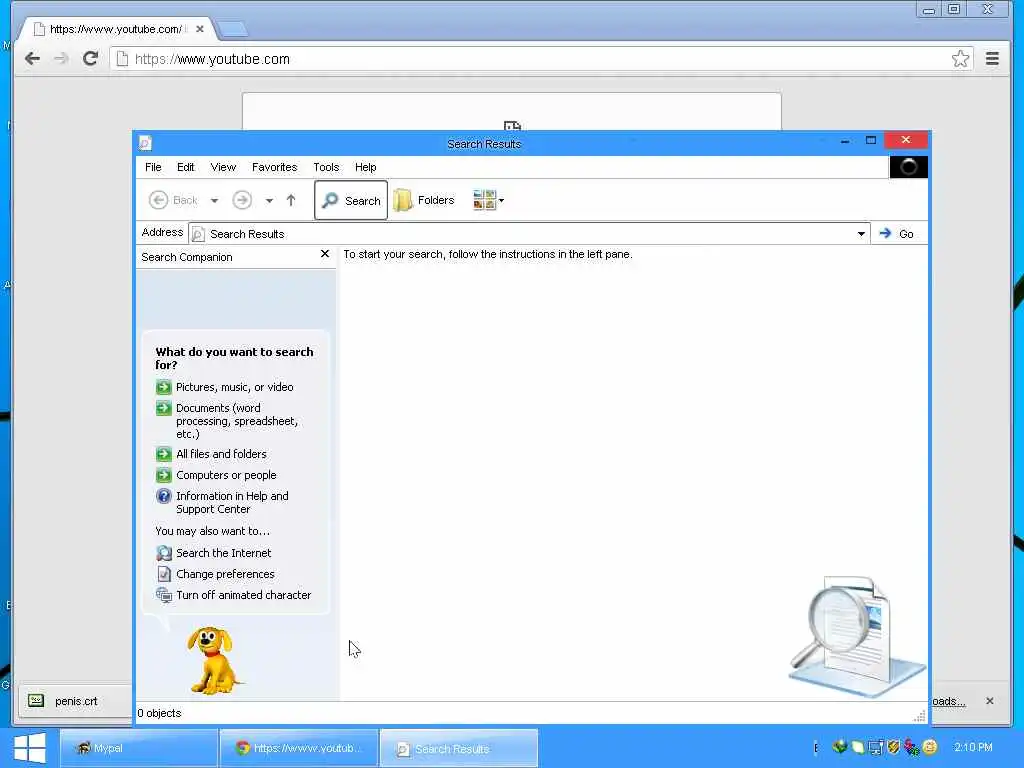Image resolution: width=1024 pixels, height=768 pixels.
Task: Open the Favorites menu
Action: click(x=274, y=167)
